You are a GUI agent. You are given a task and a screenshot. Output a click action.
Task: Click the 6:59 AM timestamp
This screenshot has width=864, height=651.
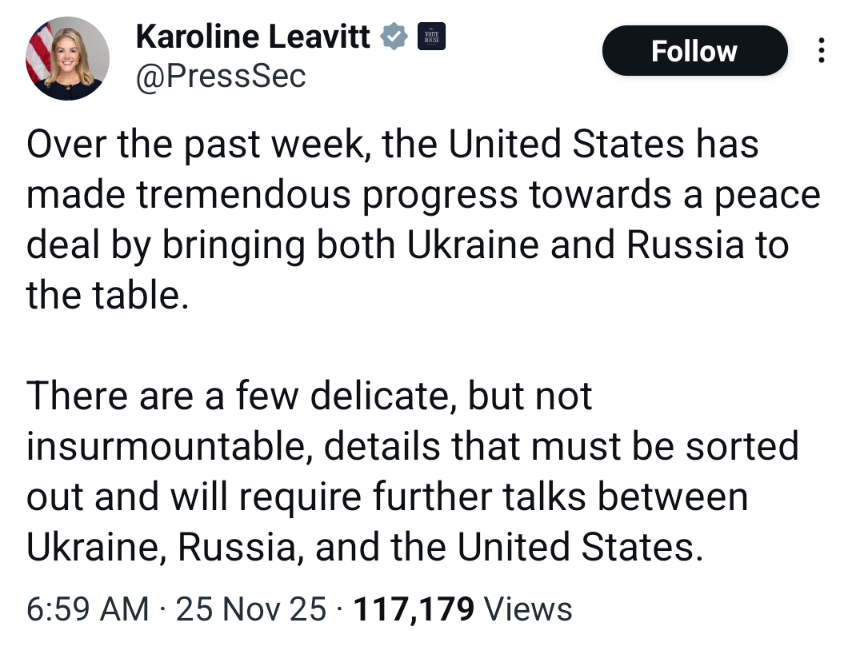coord(88,609)
